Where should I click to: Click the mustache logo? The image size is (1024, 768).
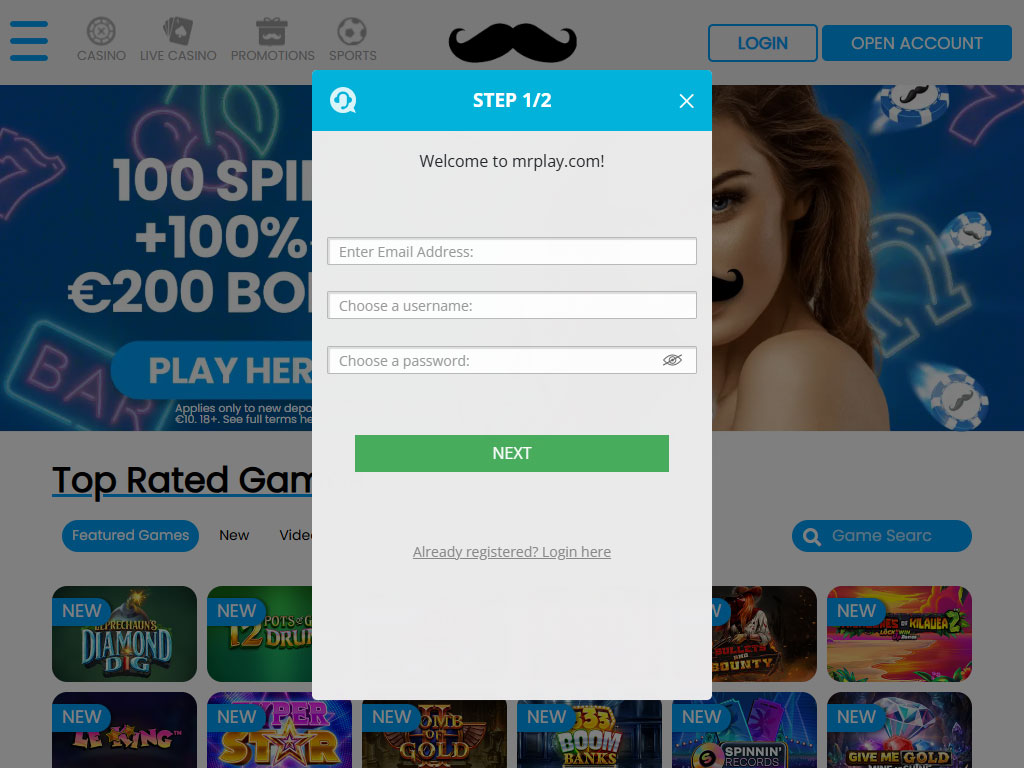(x=513, y=43)
